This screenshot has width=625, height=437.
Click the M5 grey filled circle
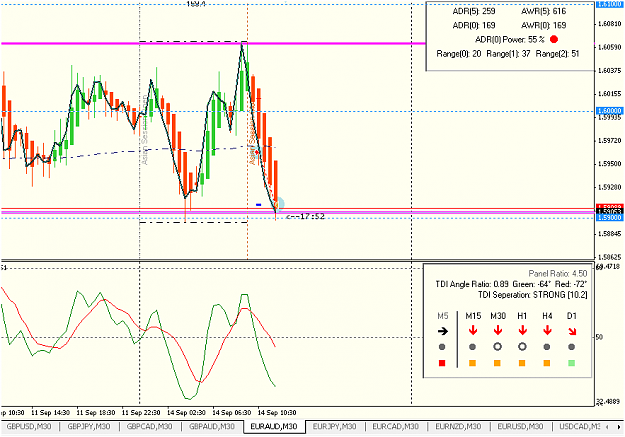click(x=442, y=347)
